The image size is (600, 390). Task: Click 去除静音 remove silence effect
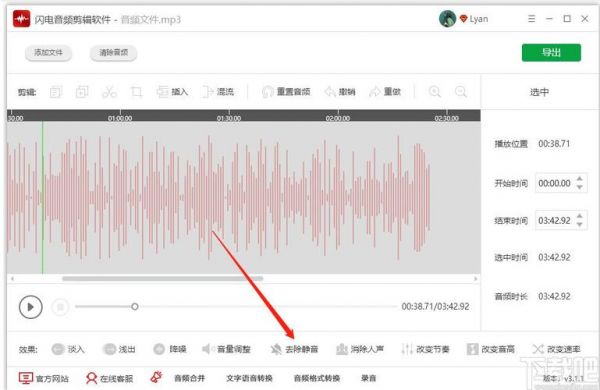294,349
